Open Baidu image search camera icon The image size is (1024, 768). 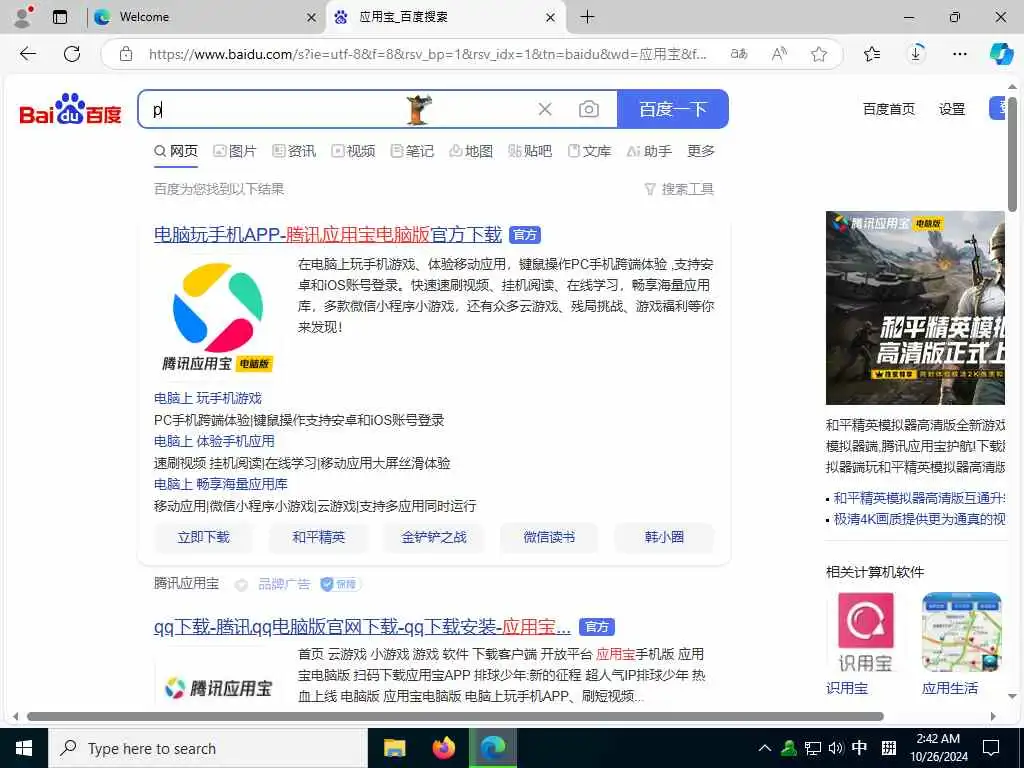pyautogui.click(x=588, y=109)
